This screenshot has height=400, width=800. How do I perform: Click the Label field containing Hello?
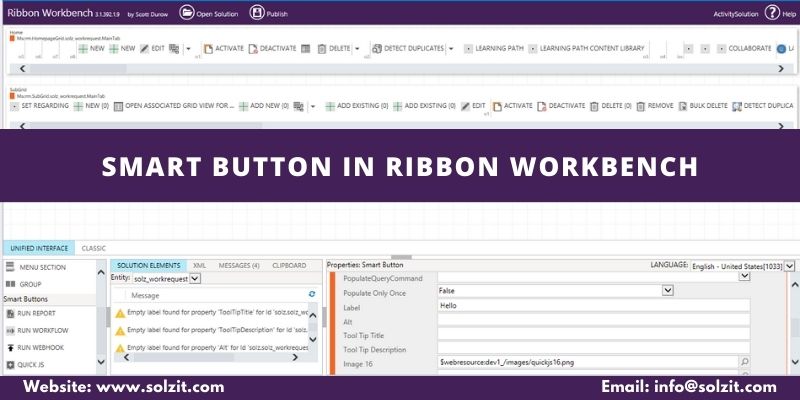point(594,306)
